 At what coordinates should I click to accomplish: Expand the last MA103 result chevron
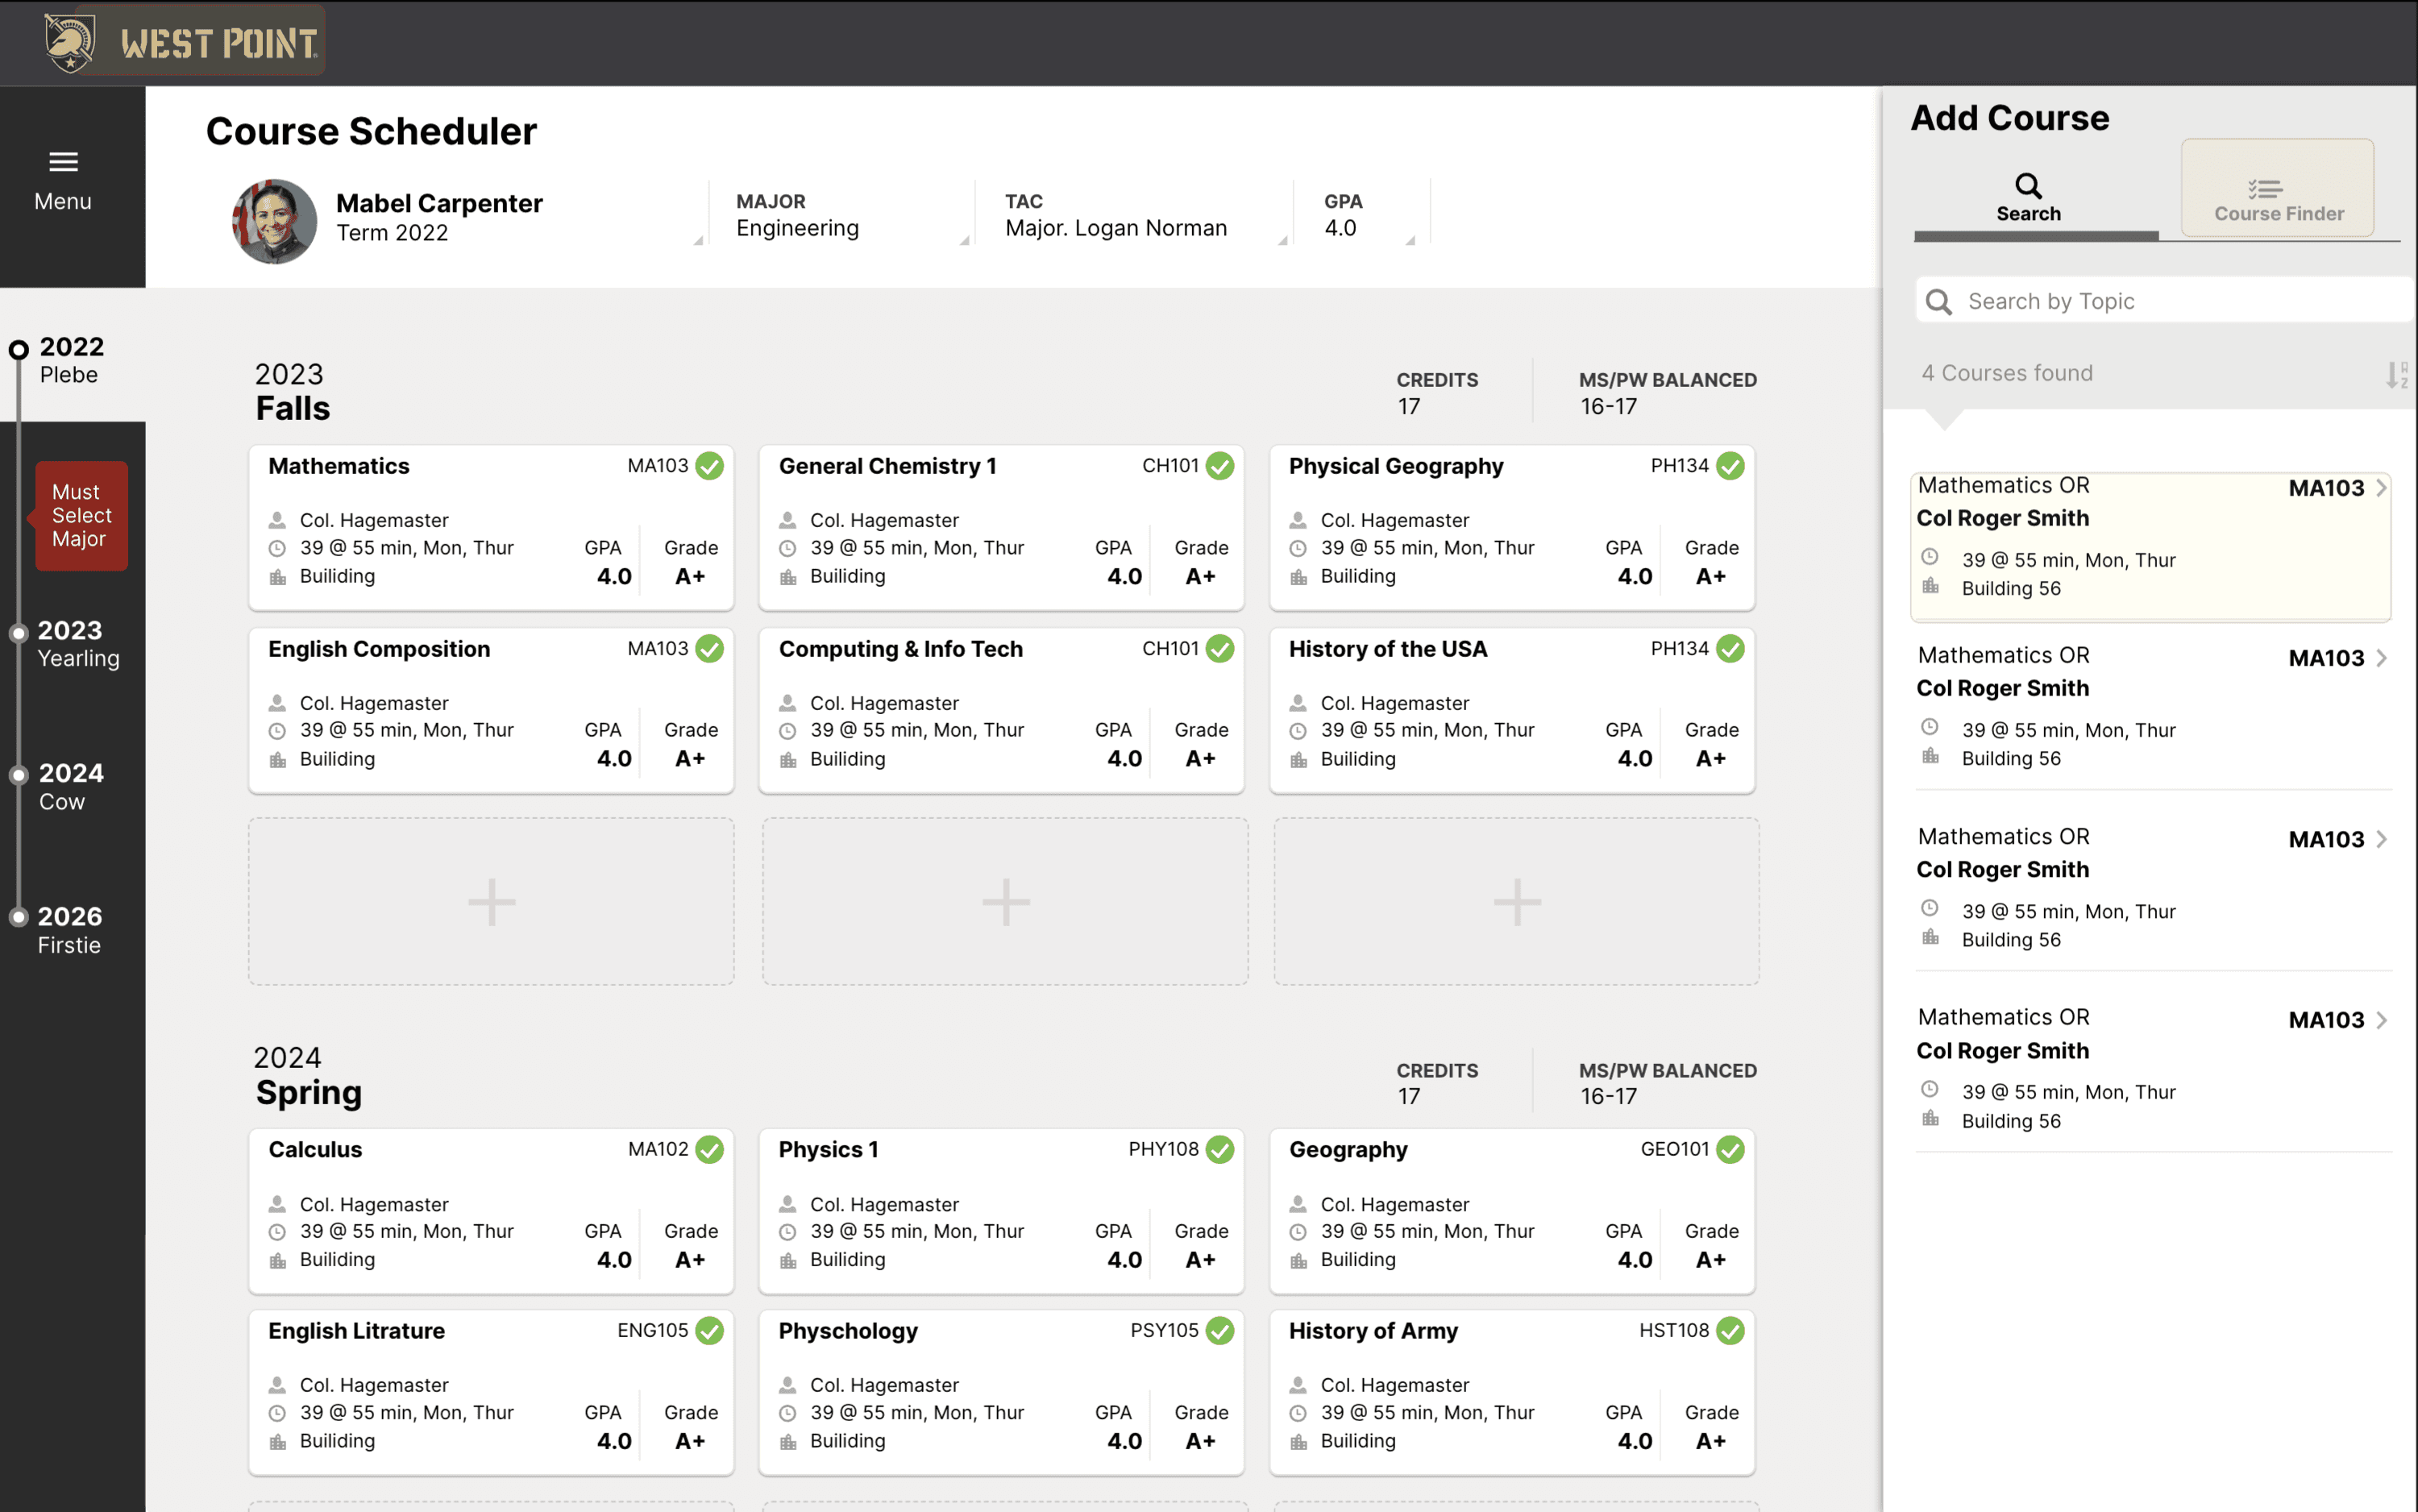[2381, 1020]
